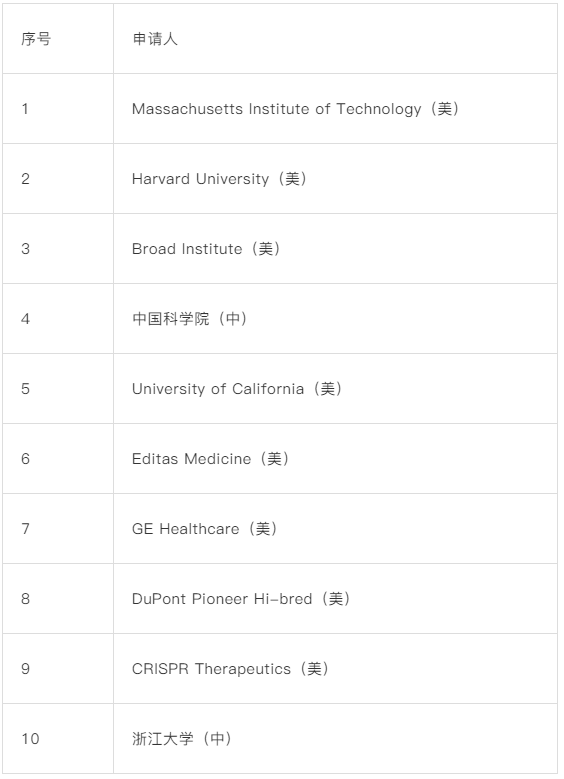Click rank number 2 cell

pyautogui.click(x=58, y=179)
